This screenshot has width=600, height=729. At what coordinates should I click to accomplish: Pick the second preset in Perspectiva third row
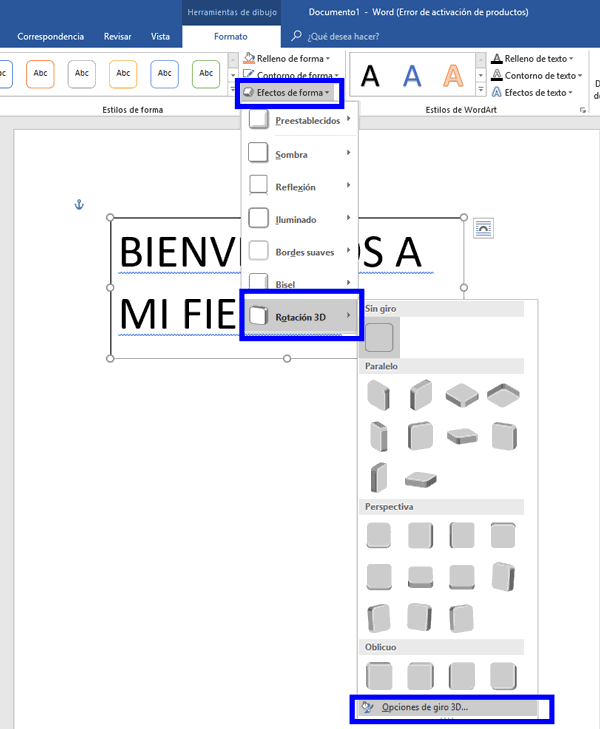(x=419, y=618)
